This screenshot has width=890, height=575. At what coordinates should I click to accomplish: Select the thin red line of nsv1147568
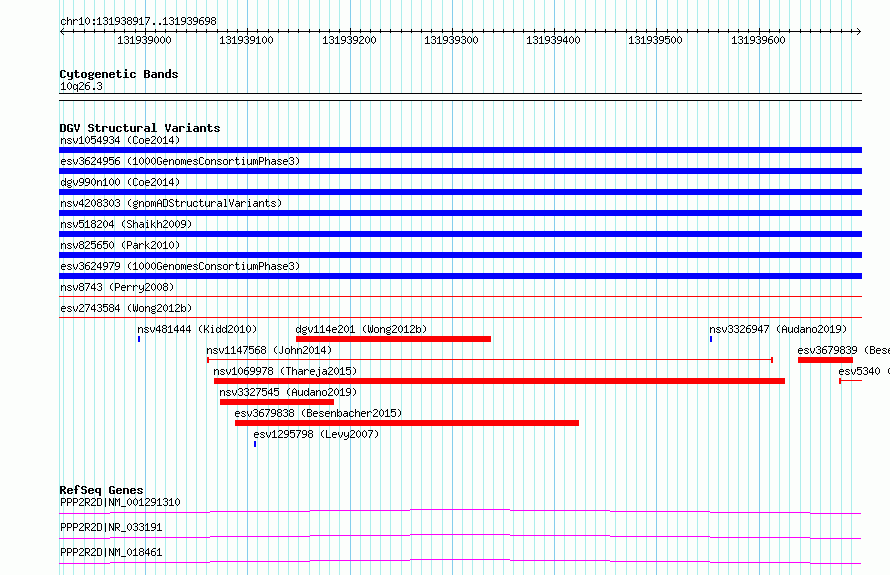(490, 360)
